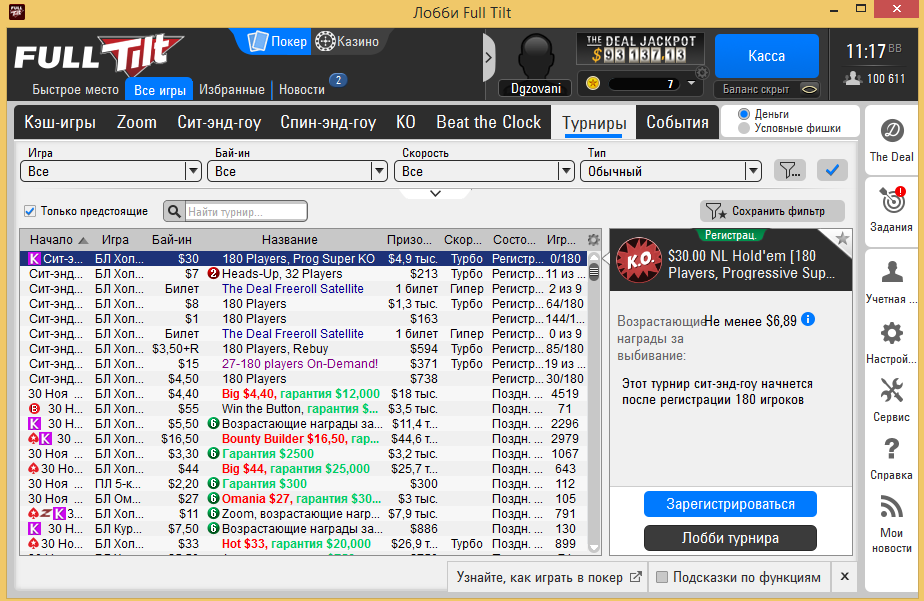Open Новости tab
This screenshot has height=601, width=924.
302,90
